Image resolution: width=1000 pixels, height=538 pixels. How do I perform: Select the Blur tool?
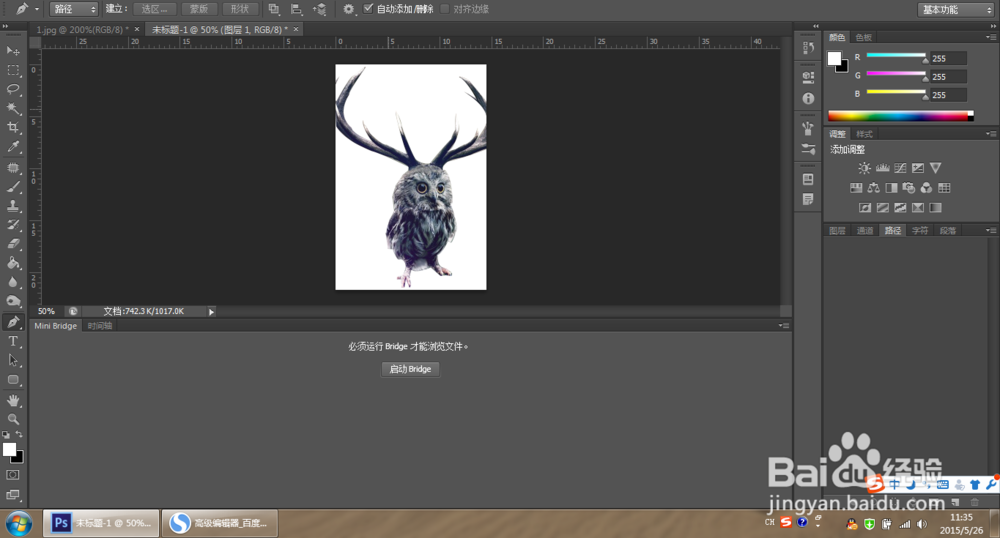[x=13, y=282]
